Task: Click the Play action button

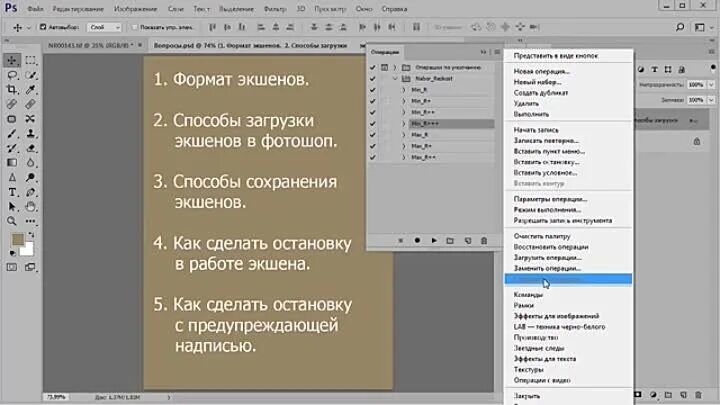Action: 434,241
